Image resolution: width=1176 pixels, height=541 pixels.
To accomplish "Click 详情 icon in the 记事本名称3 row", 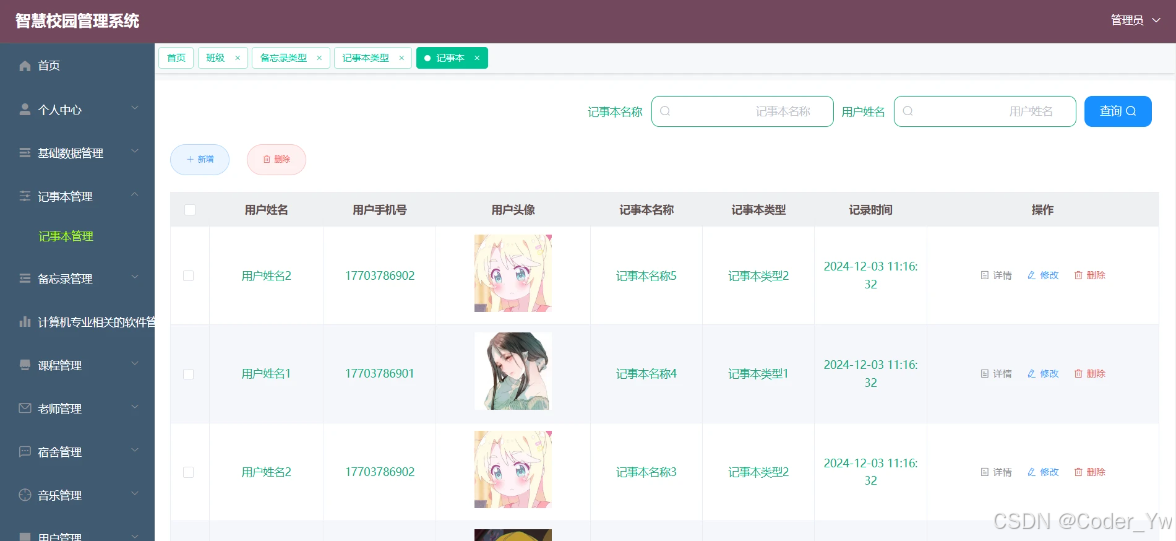I will pos(985,472).
